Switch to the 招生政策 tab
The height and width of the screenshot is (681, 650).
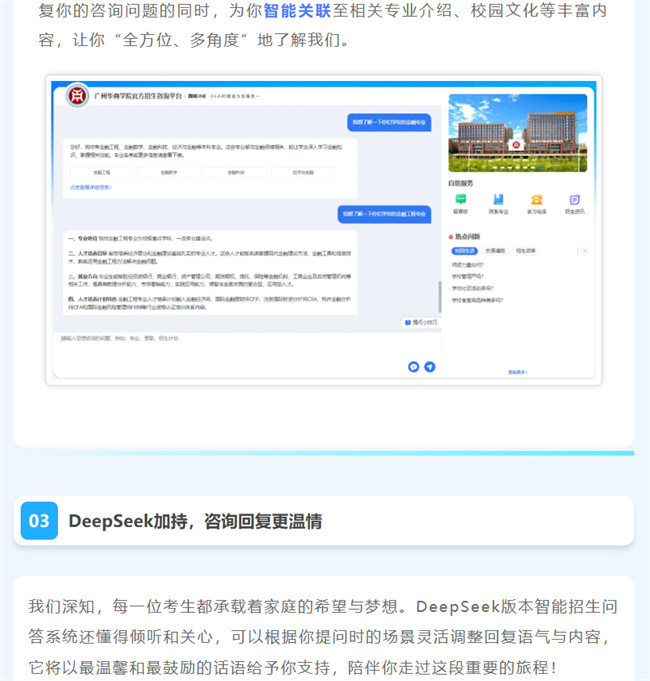click(x=525, y=251)
